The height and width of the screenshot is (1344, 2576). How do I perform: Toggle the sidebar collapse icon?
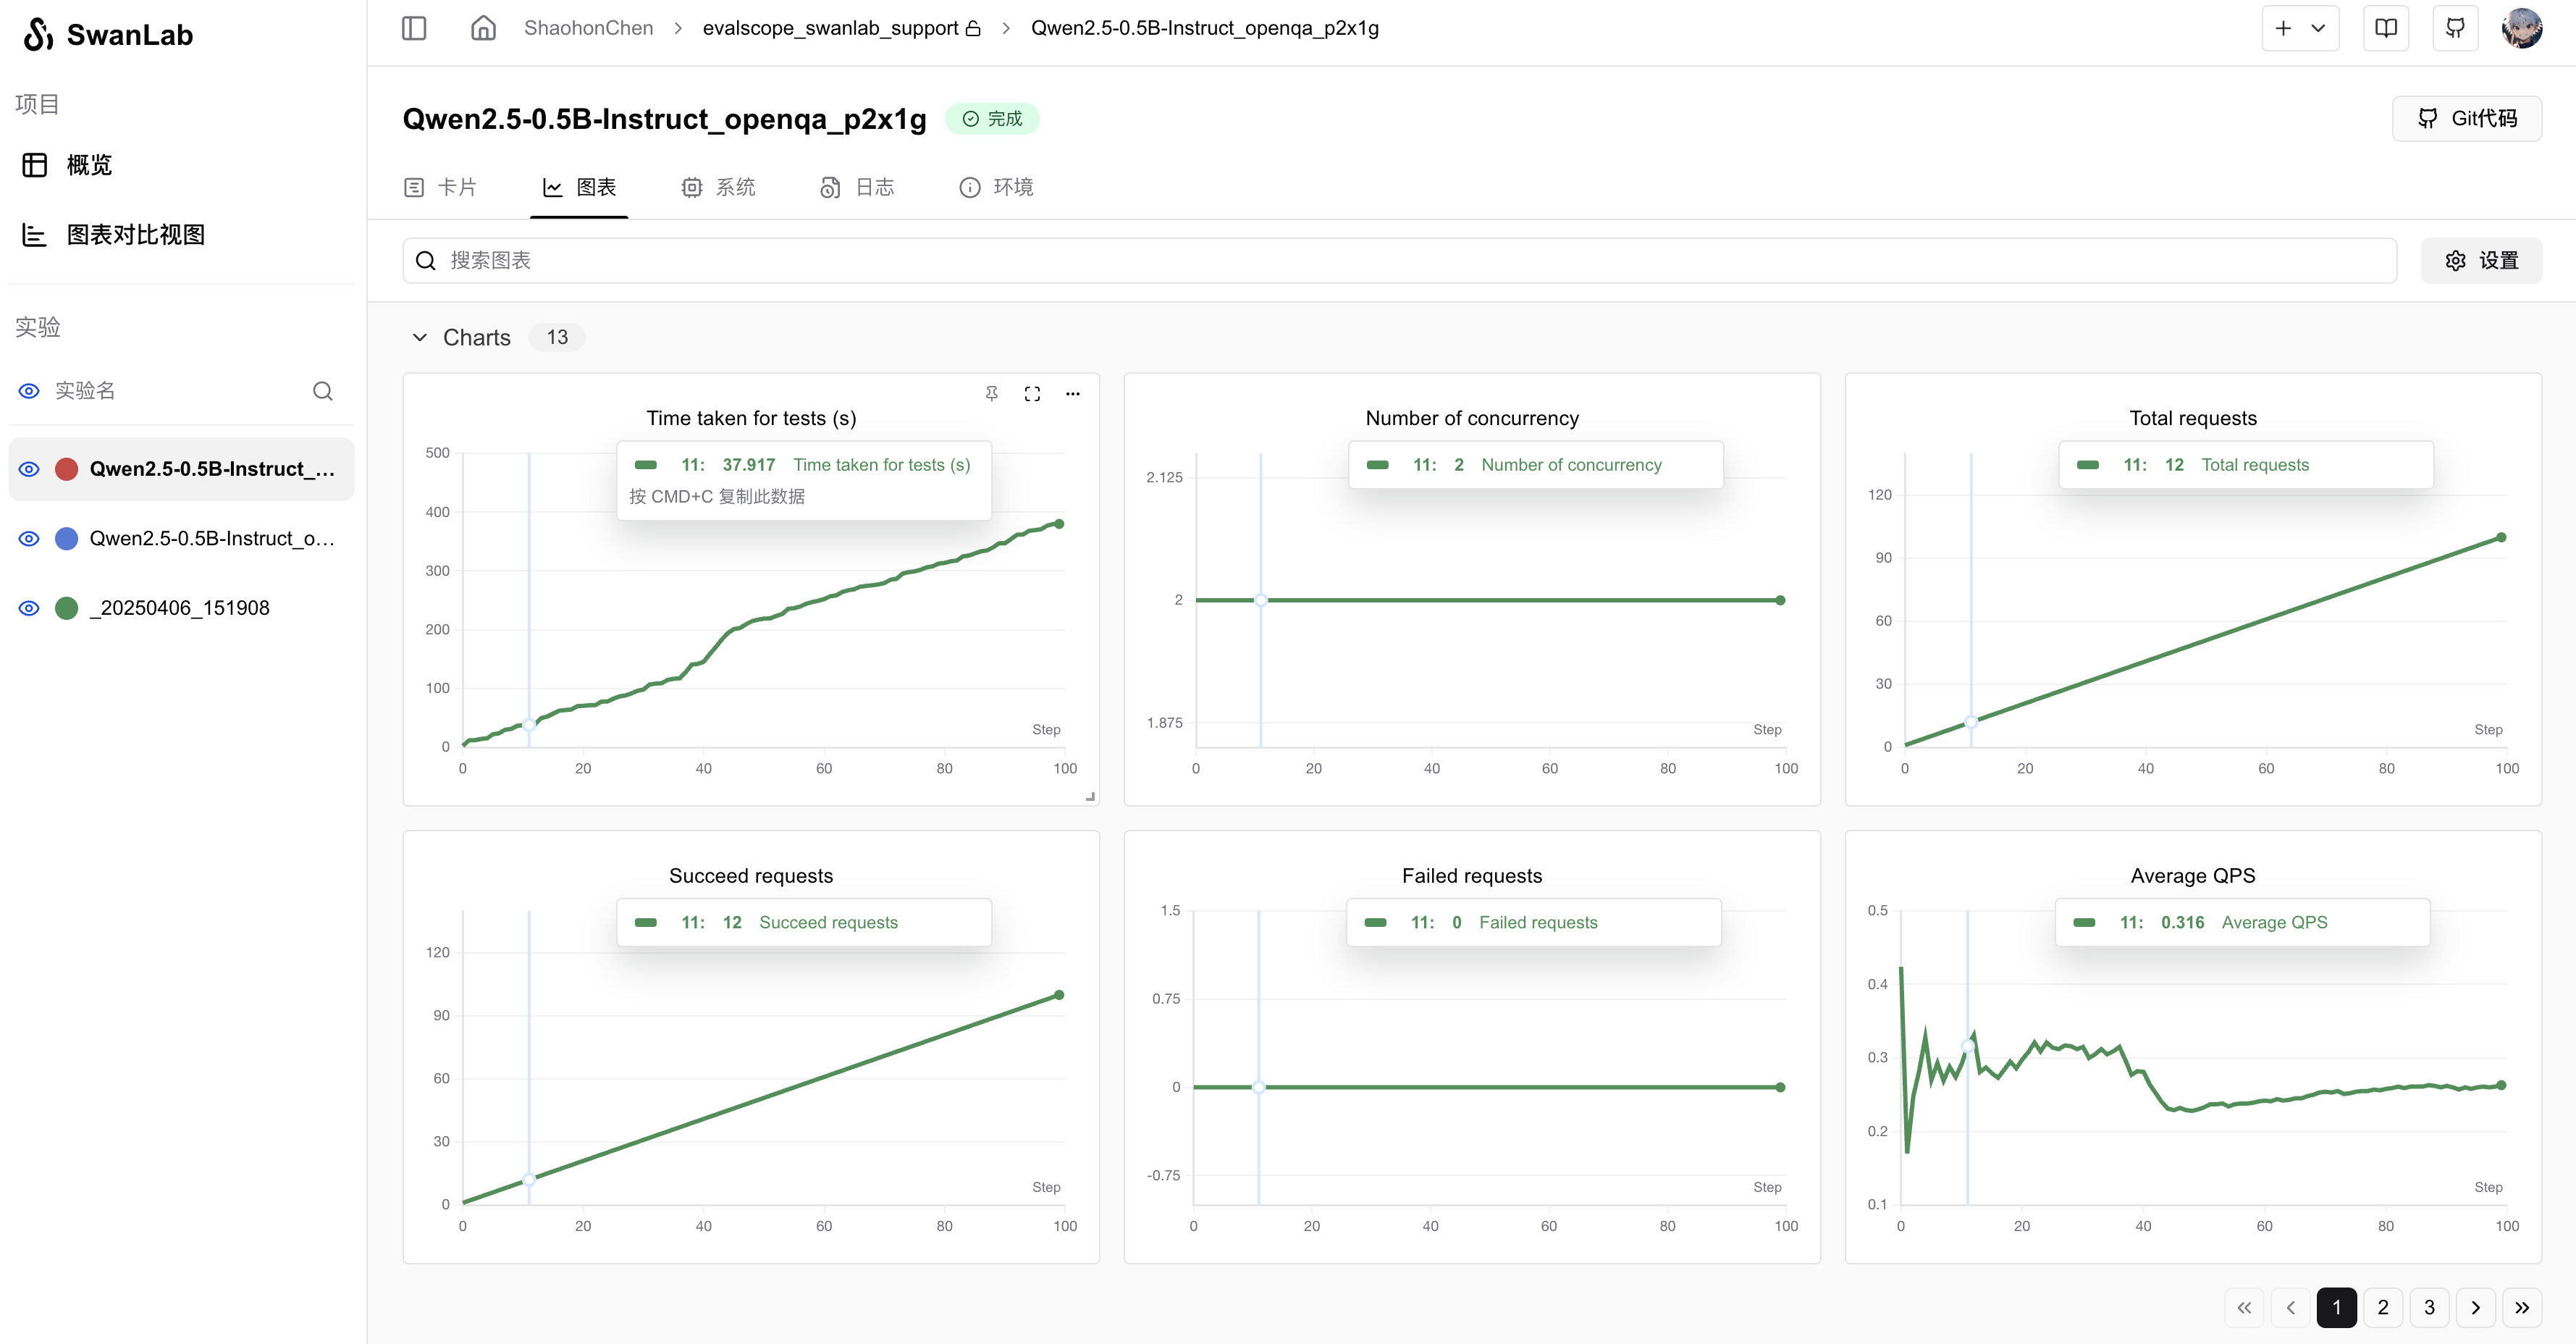414,28
